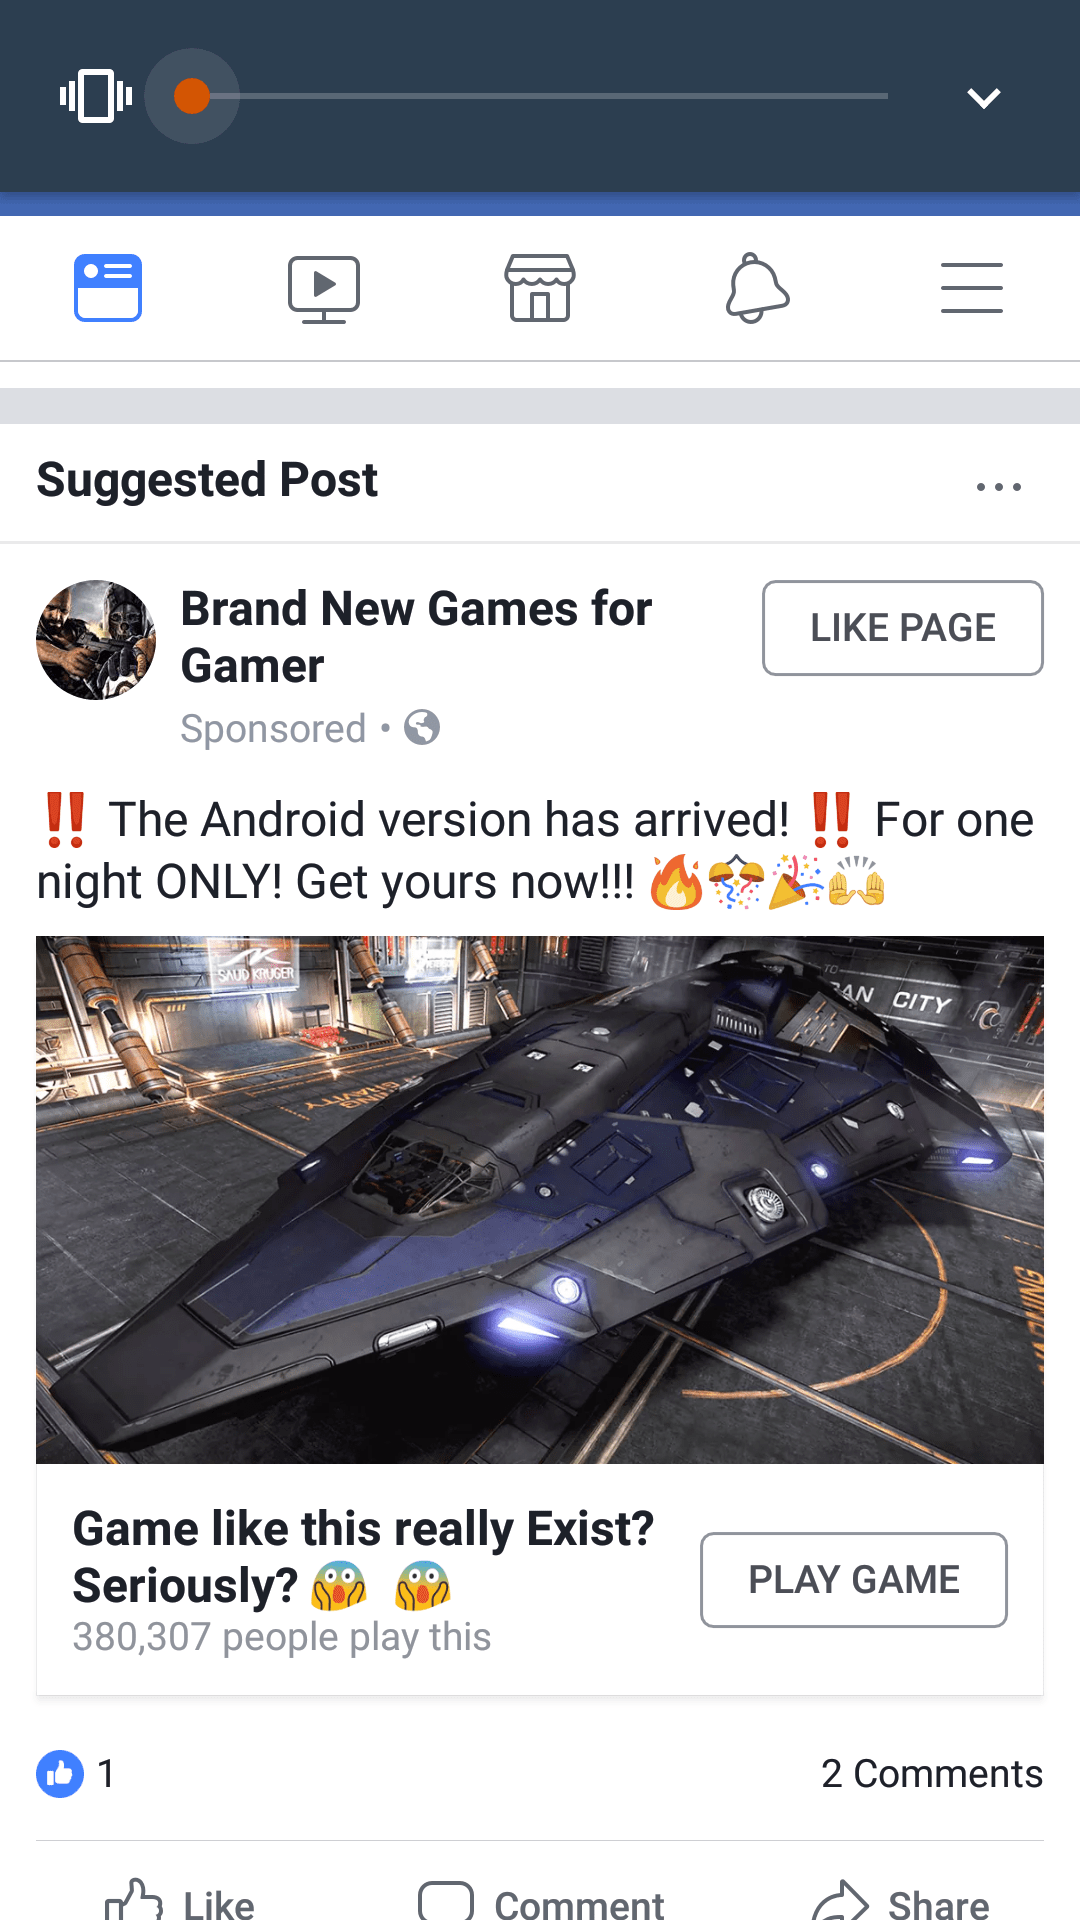
Task: Adjust the orange volume slider knob
Action: click(192, 96)
